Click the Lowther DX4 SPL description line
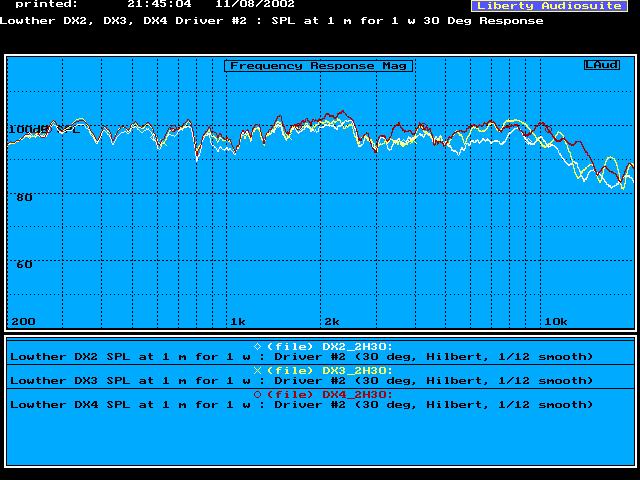 301,405
